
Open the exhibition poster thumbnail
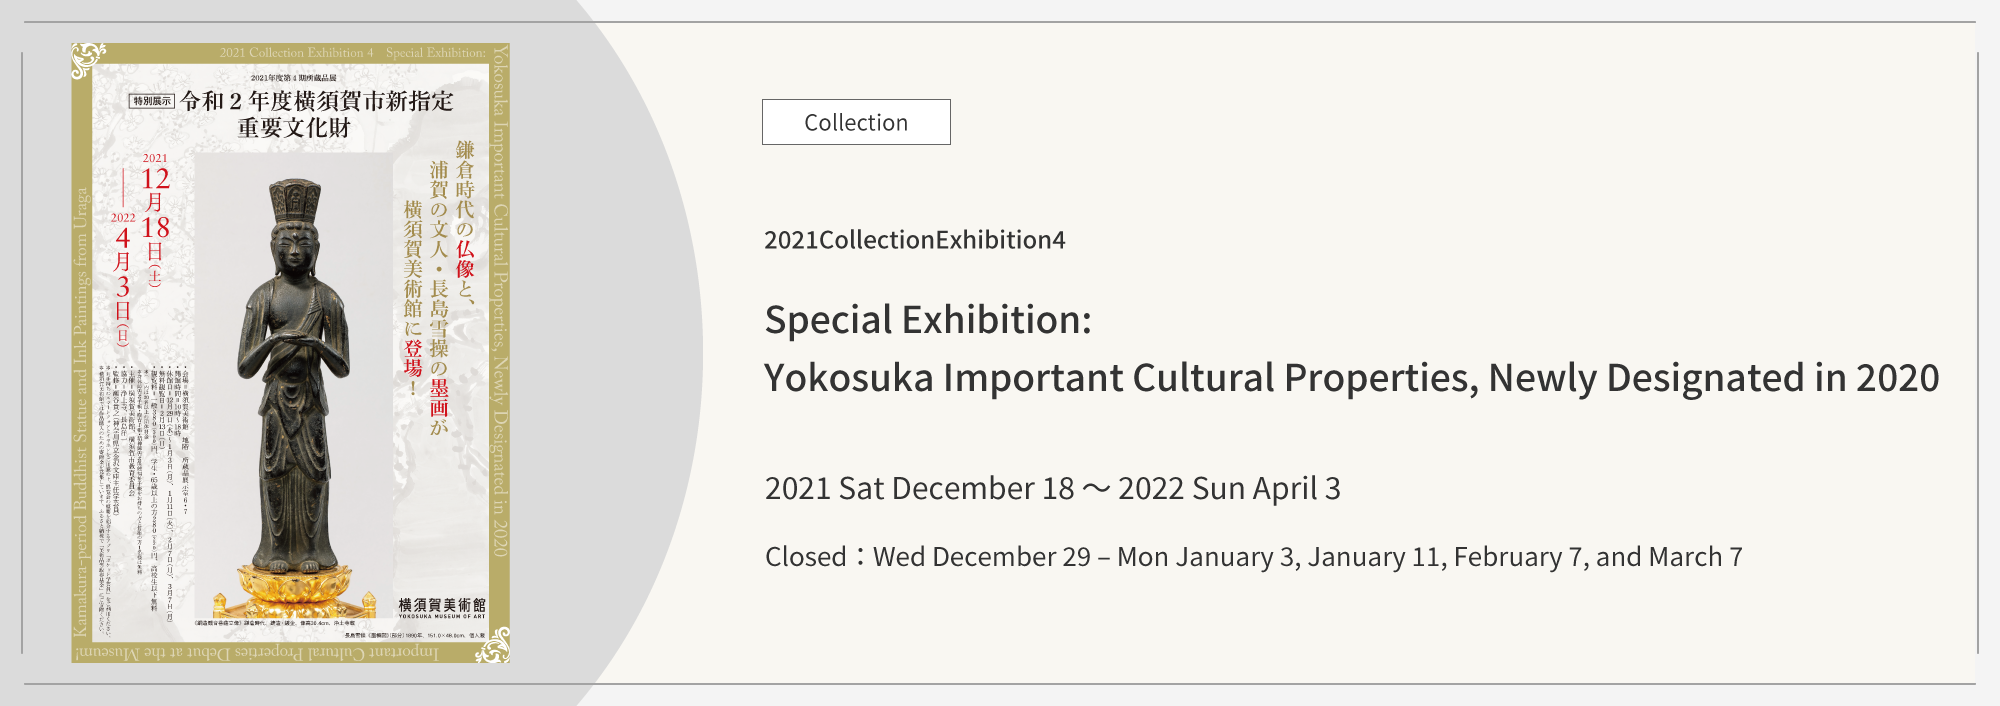pos(291,352)
